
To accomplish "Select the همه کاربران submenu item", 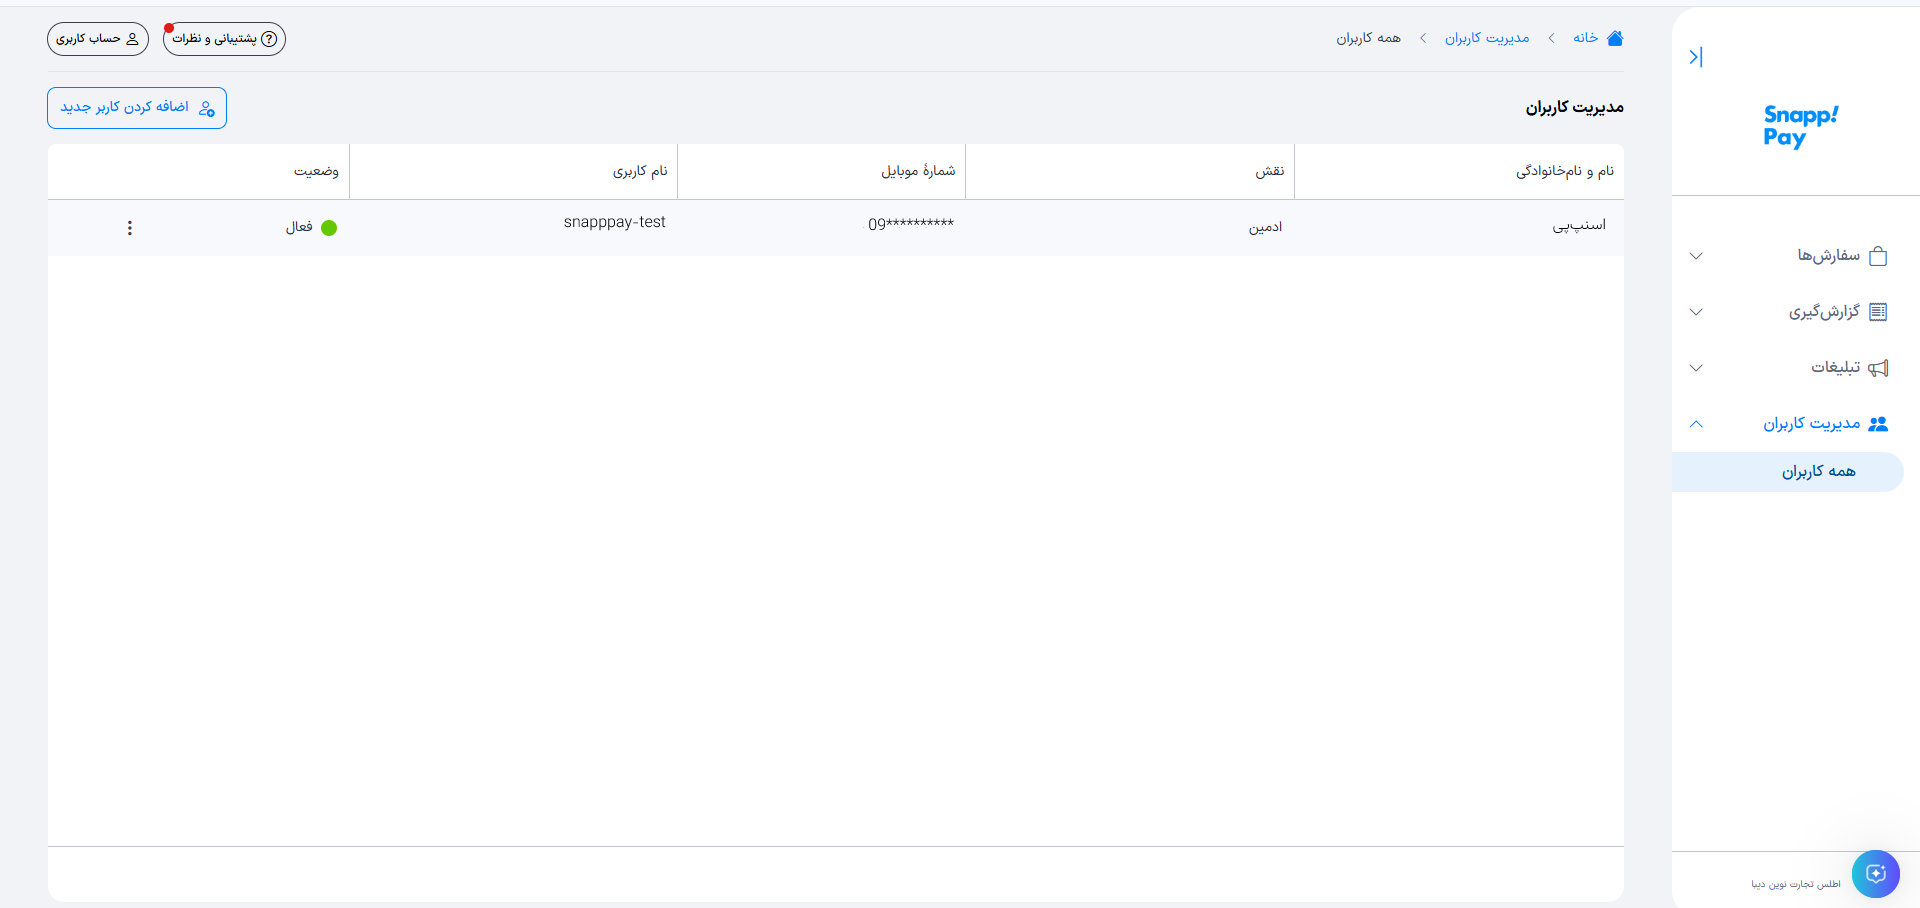I will coord(1788,472).
